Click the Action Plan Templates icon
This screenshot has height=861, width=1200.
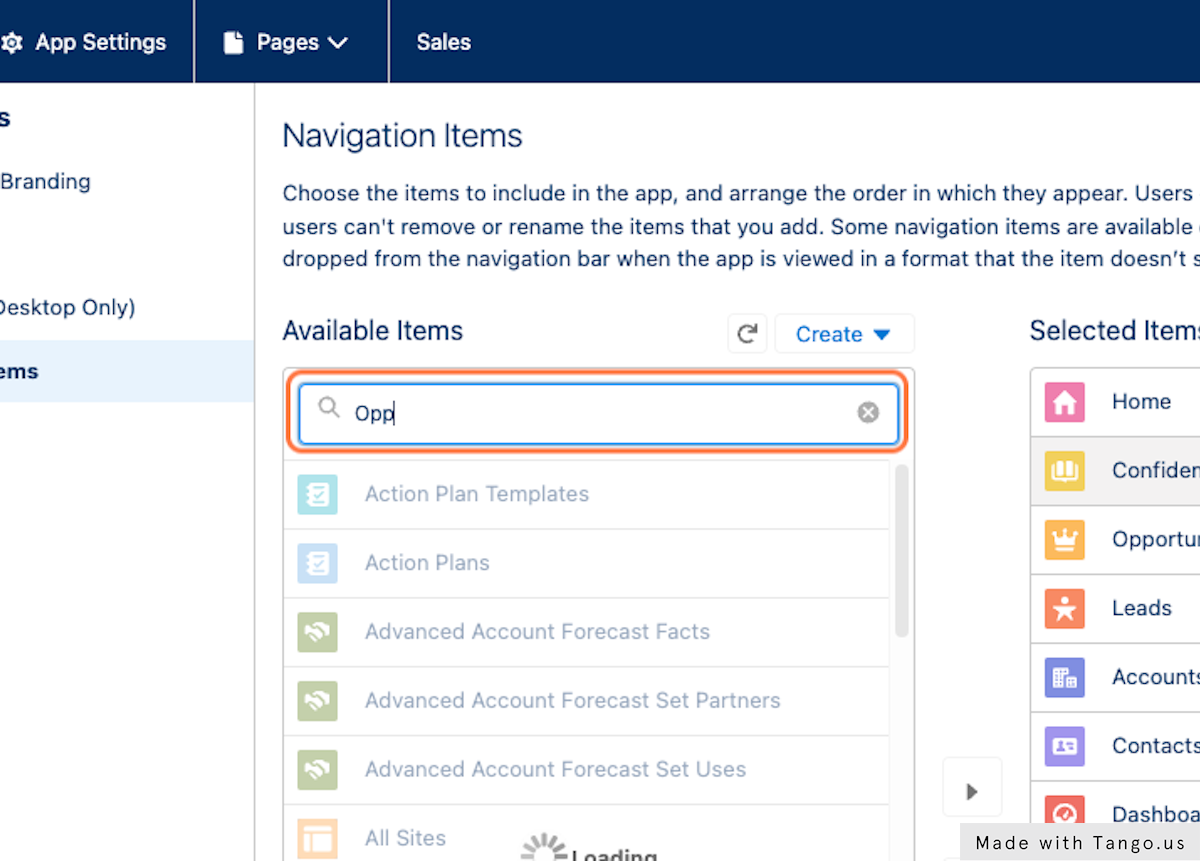click(317, 494)
